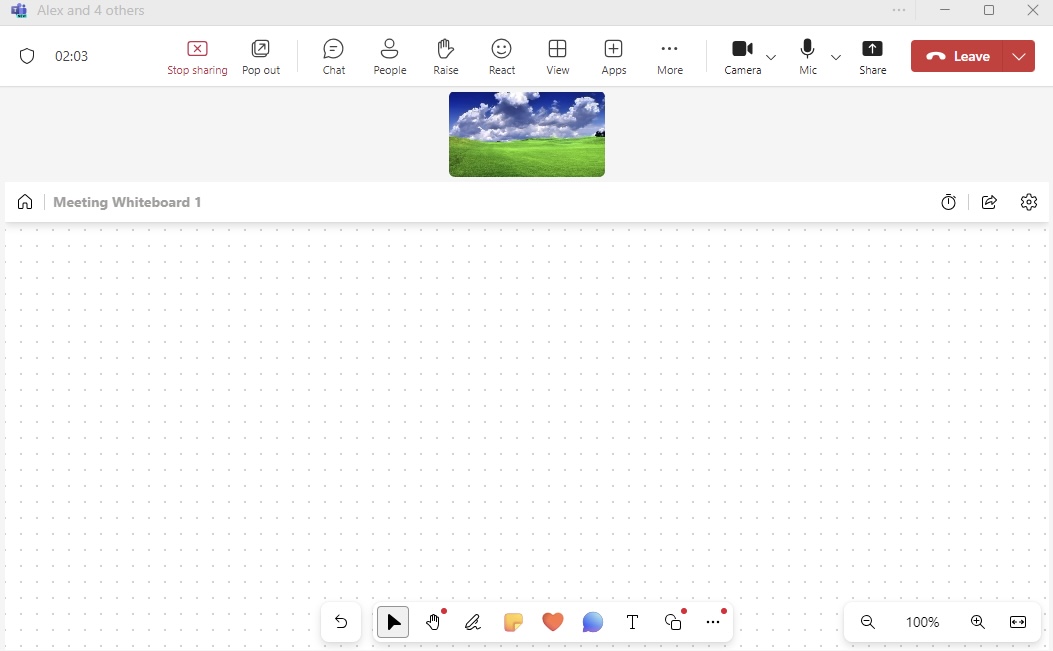Viewport: 1053px width, 651px height.
Task: Open the Shapes tool
Action: (673, 622)
